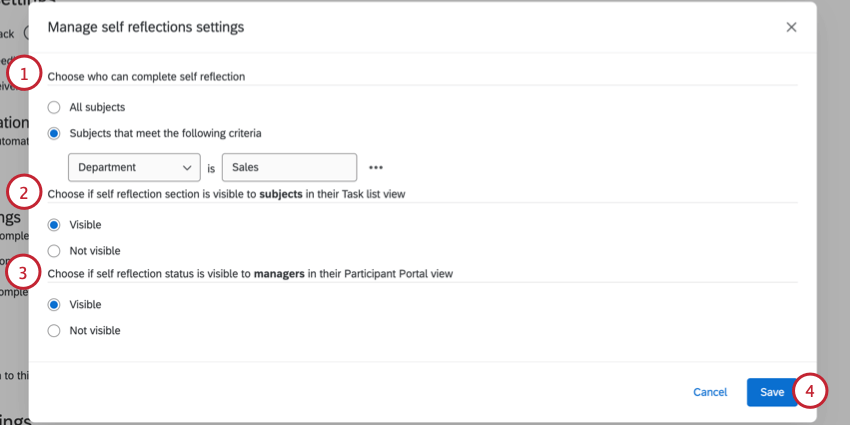This screenshot has width=850, height=425.
Task: Close the Manage self reflections dialog
Action: (791, 27)
